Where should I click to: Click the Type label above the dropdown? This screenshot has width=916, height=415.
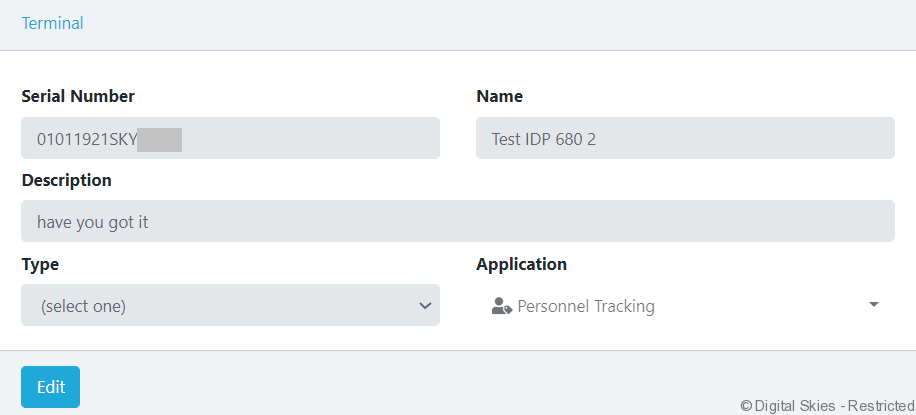[x=40, y=264]
